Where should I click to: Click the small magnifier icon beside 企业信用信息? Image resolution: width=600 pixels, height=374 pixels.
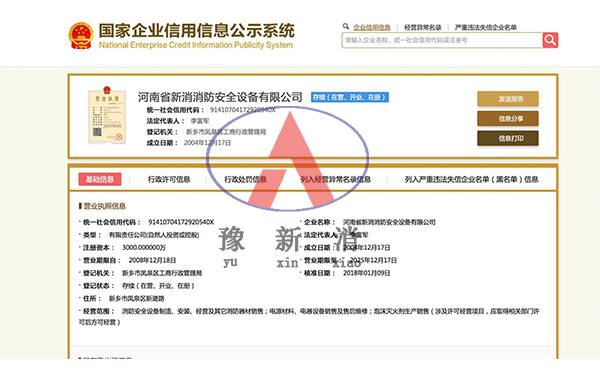coord(346,26)
